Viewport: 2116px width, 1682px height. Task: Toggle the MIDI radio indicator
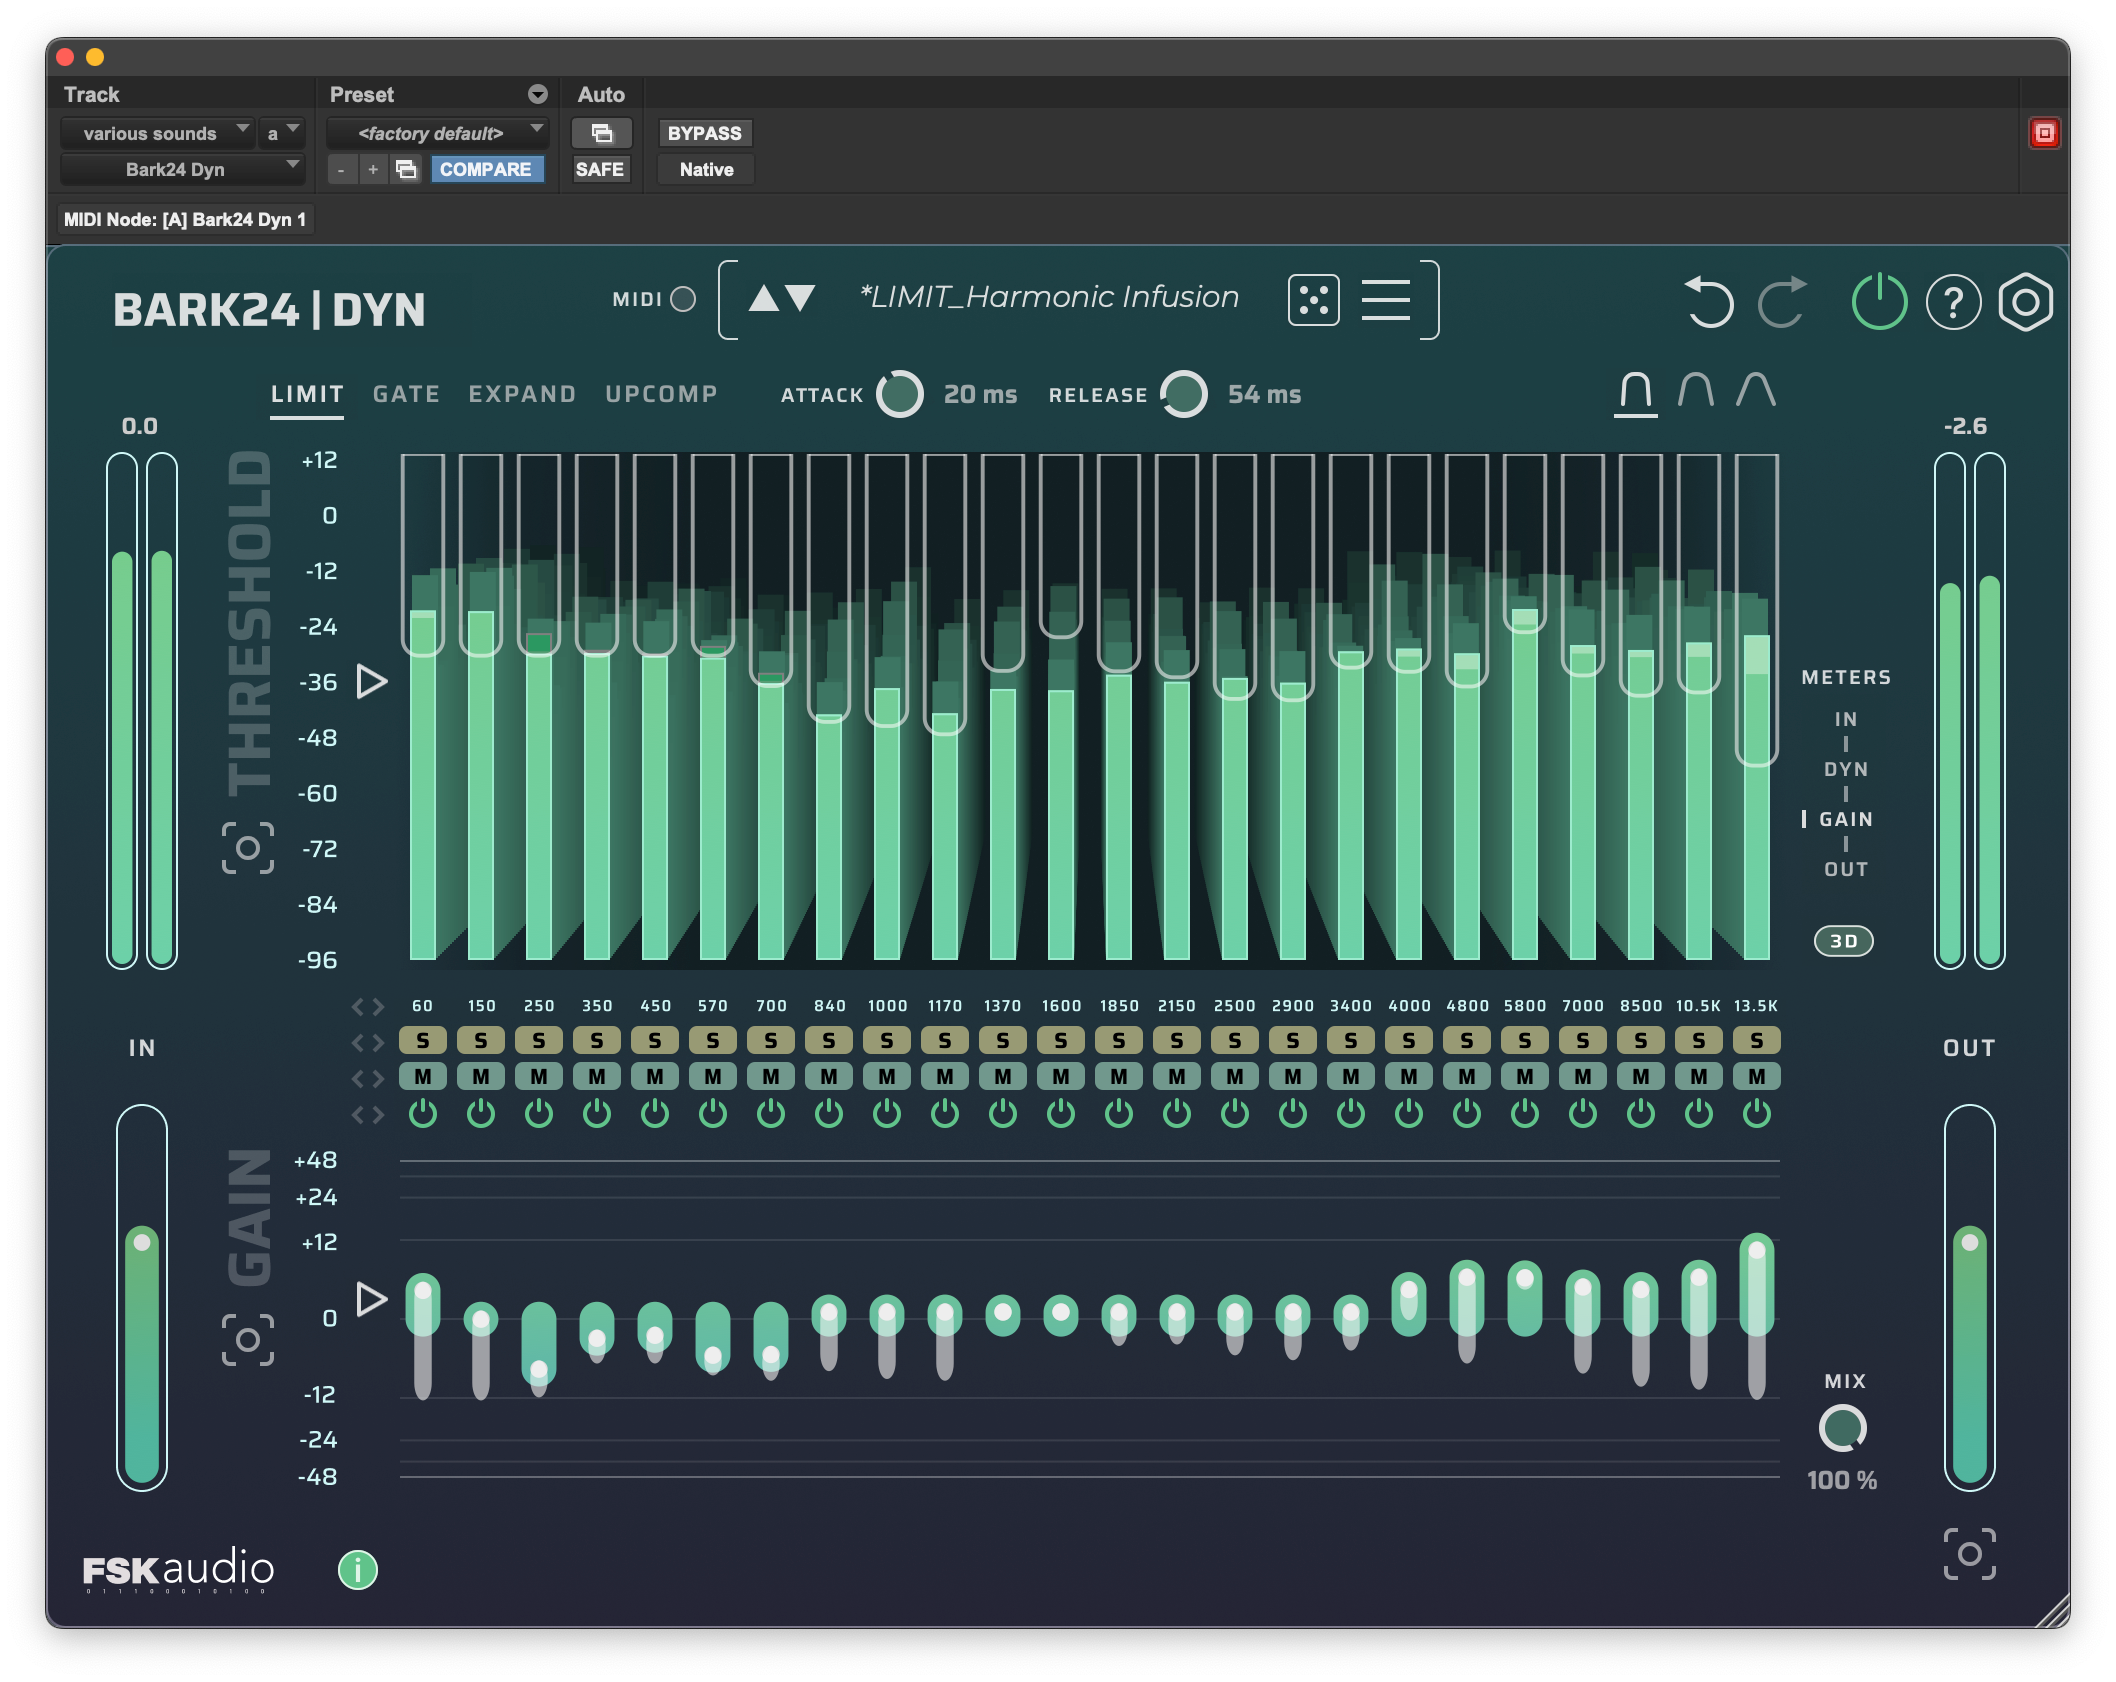click(683, 299)
